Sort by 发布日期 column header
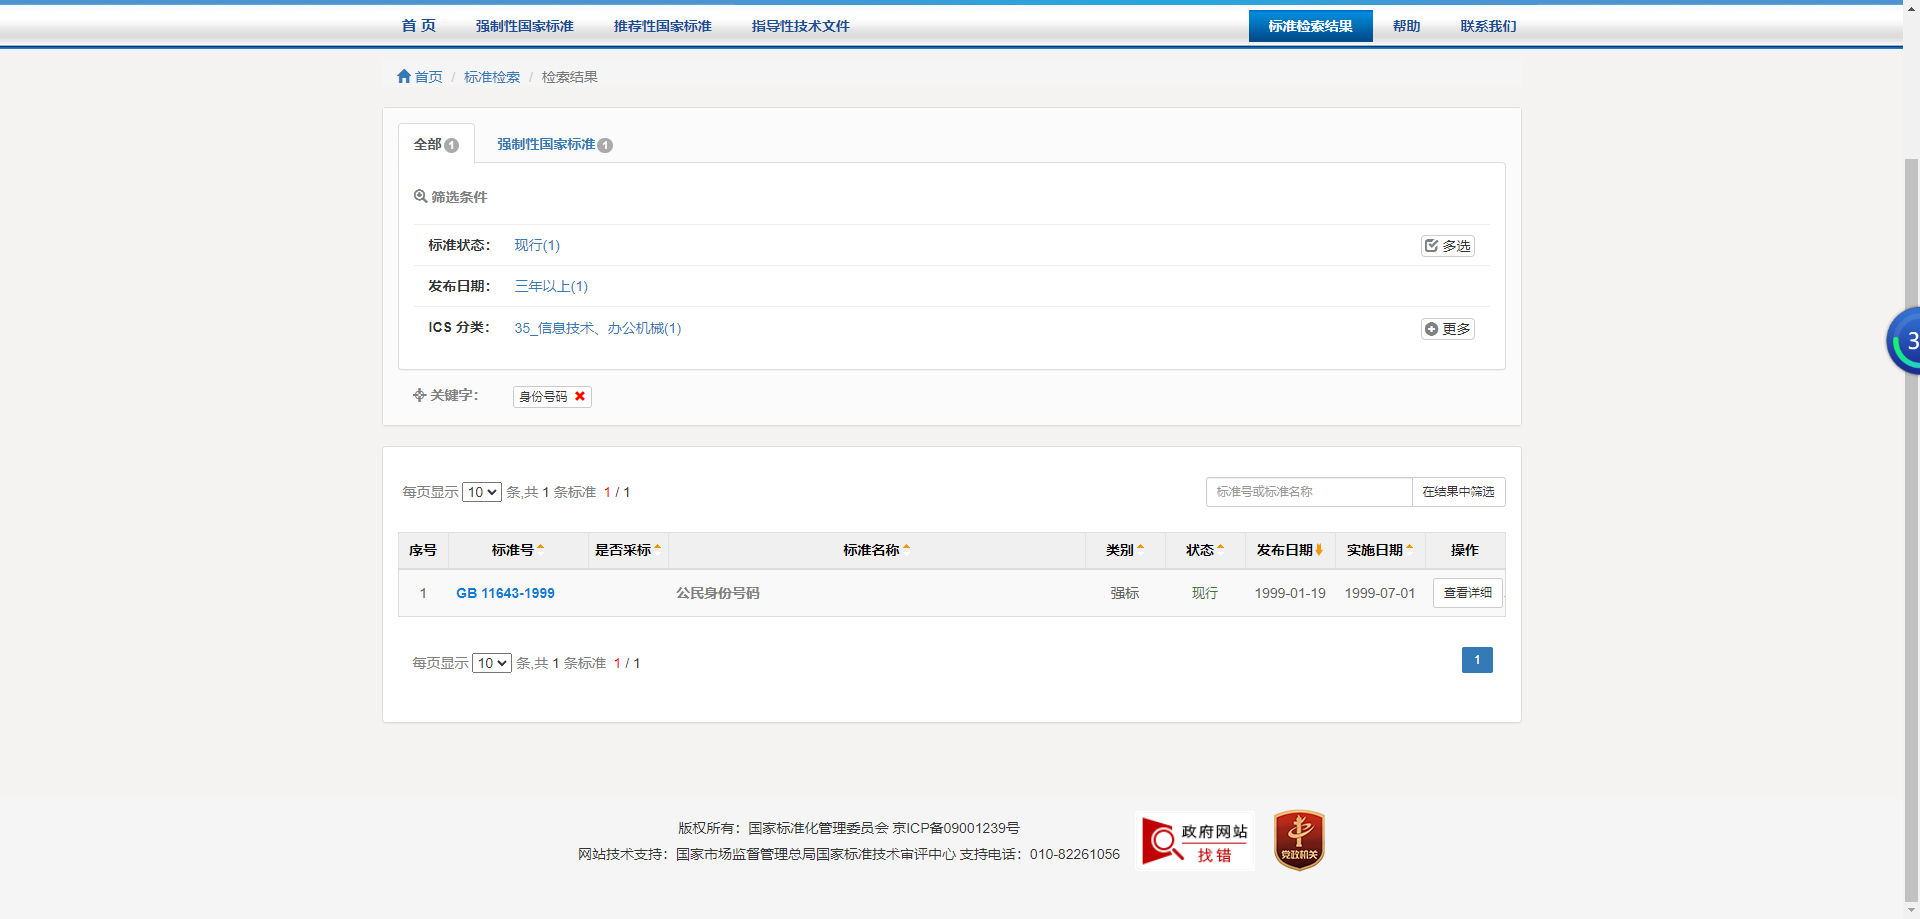The height and width of the screenshot is (919, 1920). [1290, 550]
